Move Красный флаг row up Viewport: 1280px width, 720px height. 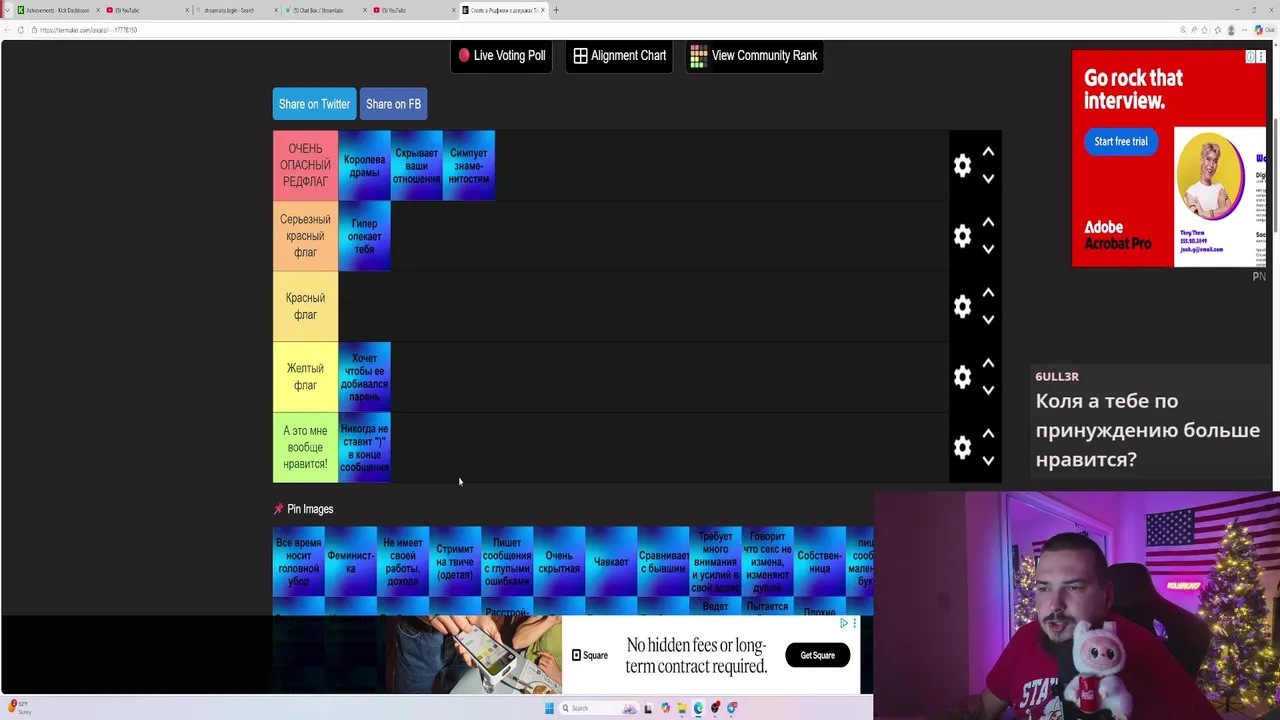[x=988, y=293]
